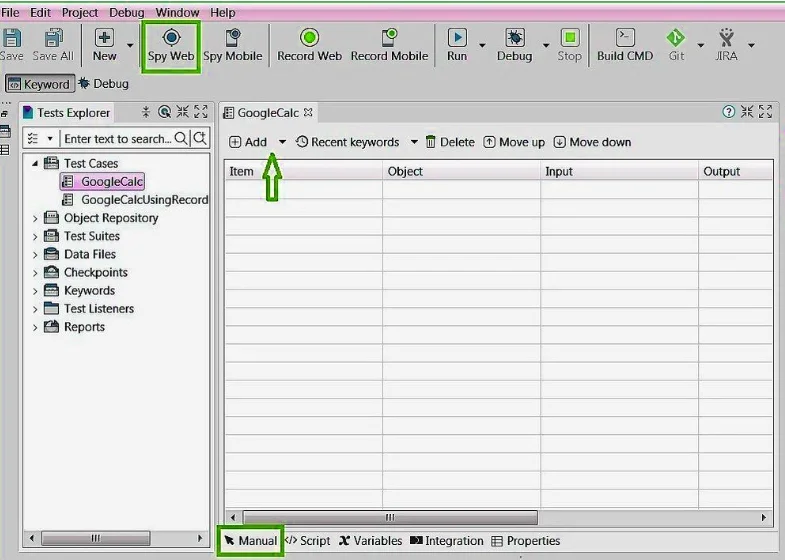Click the Move down button
785x560 pixels.
592,142
